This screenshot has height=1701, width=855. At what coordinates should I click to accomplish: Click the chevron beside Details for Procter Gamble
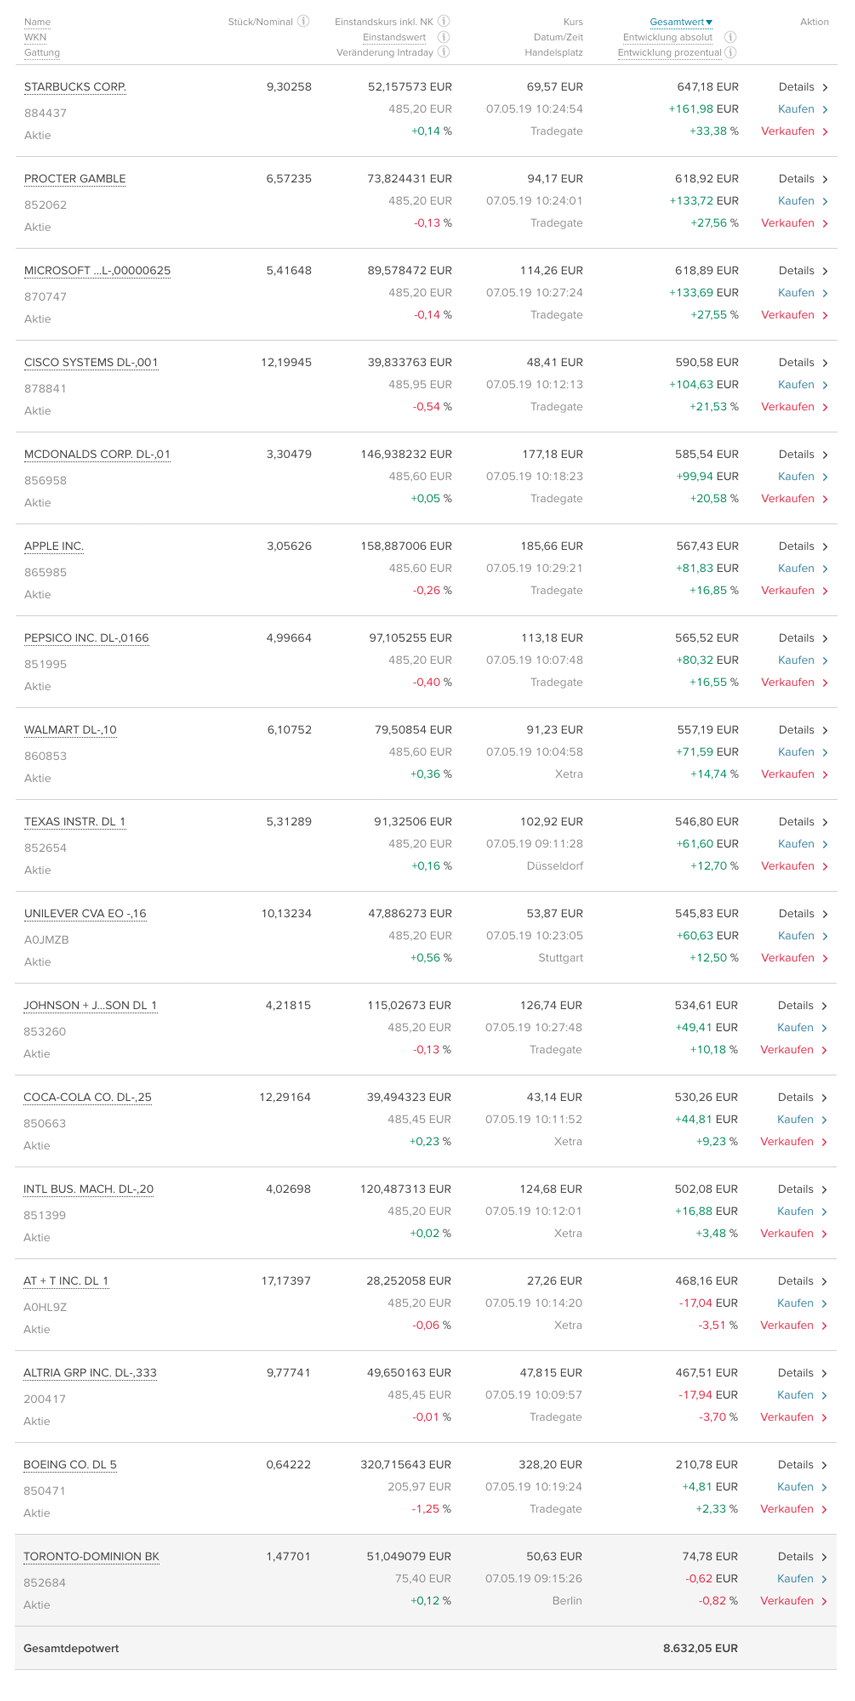coord(825,180)
